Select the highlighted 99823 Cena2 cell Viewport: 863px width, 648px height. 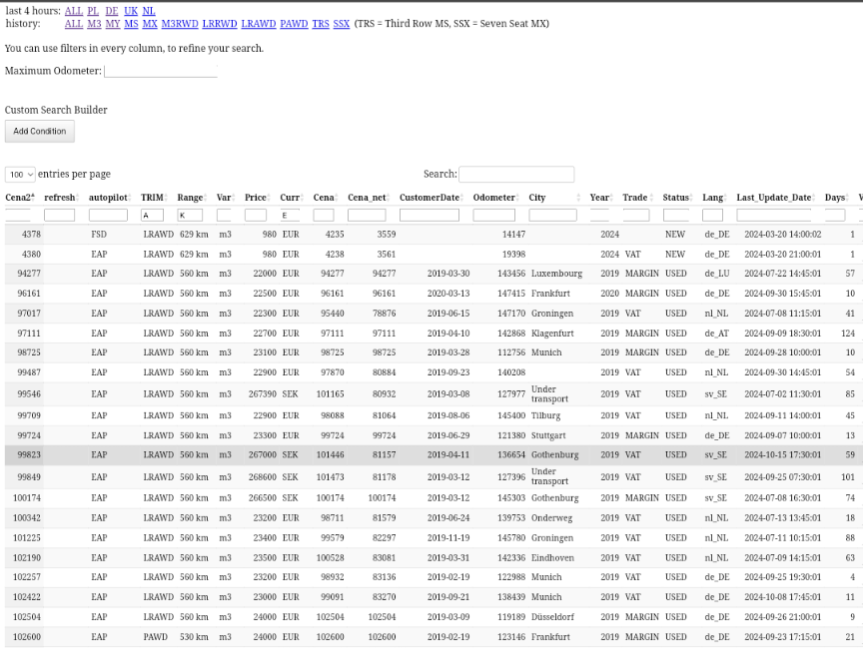(x=29, y=455)
